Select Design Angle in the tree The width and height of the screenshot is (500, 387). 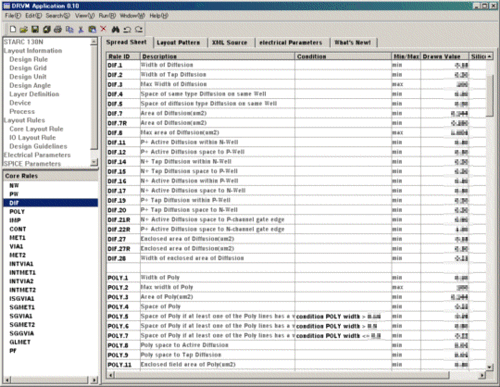[x=30, y=85]
